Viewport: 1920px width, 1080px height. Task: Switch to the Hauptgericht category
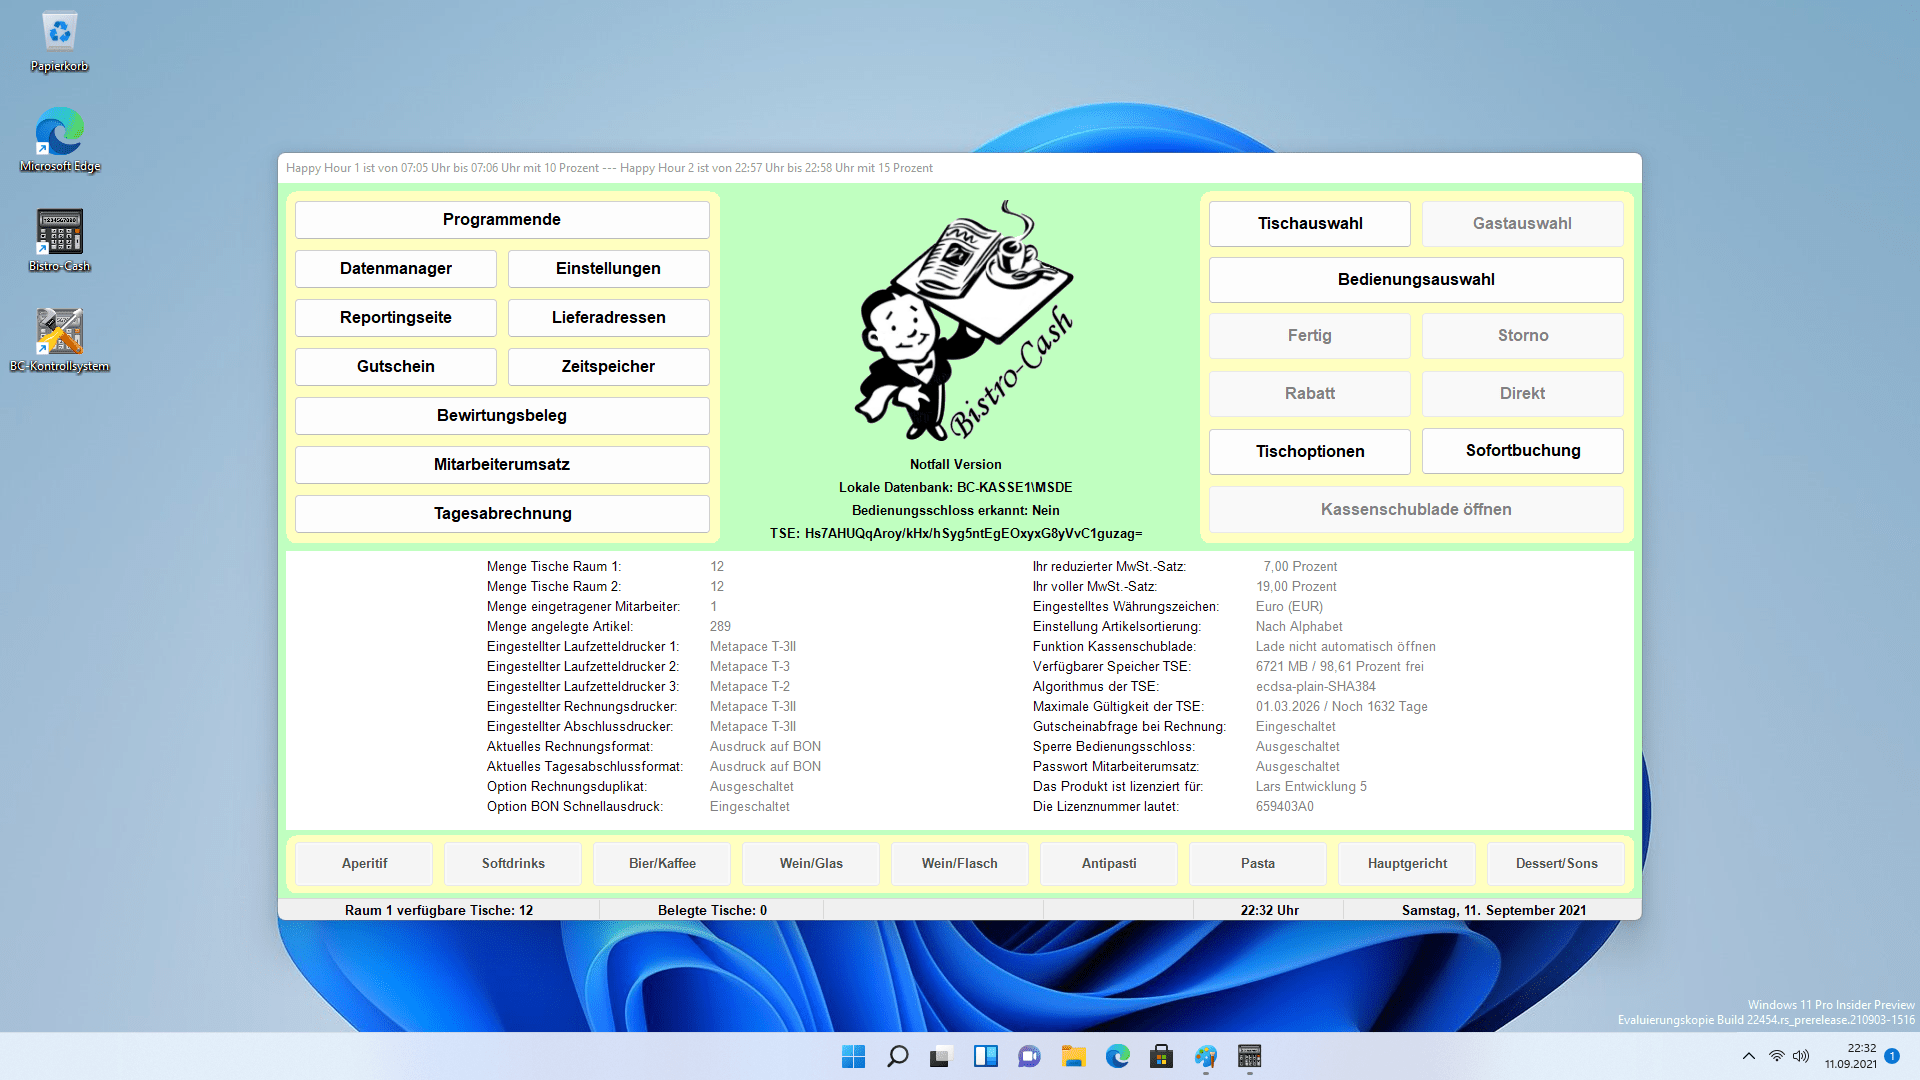tap(1407, 863)
